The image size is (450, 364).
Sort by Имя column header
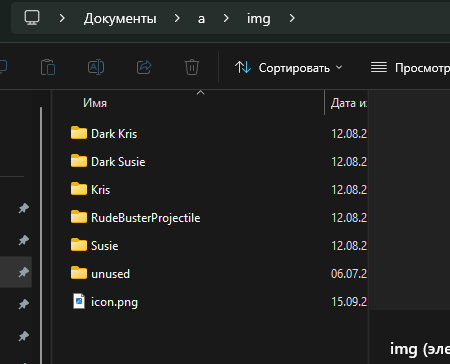click(x=95, y=103)
